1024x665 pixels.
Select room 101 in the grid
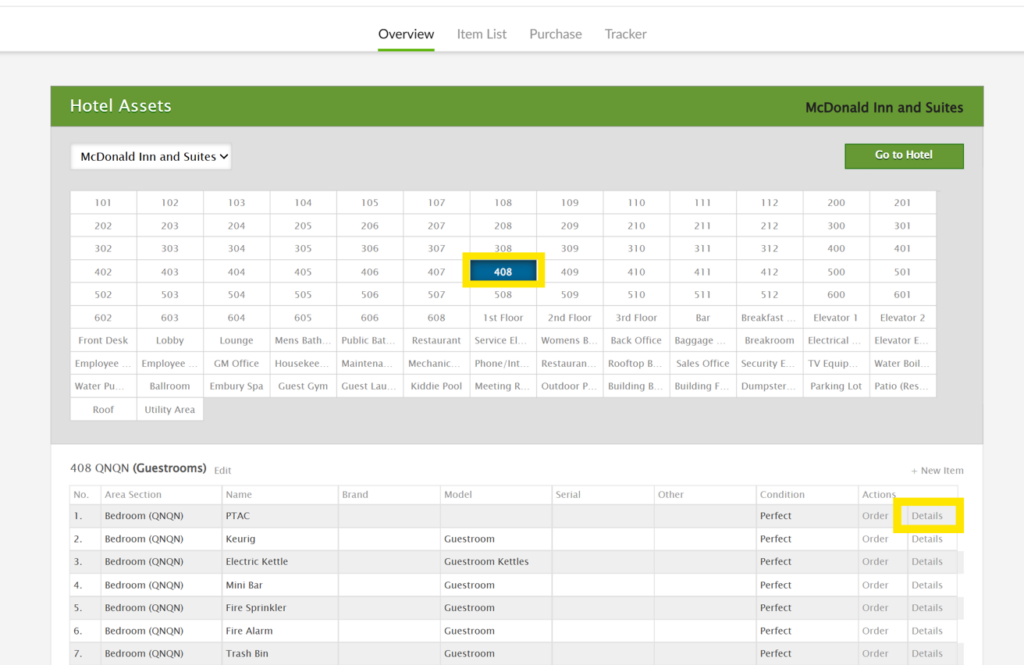click(x=103, y=203)
